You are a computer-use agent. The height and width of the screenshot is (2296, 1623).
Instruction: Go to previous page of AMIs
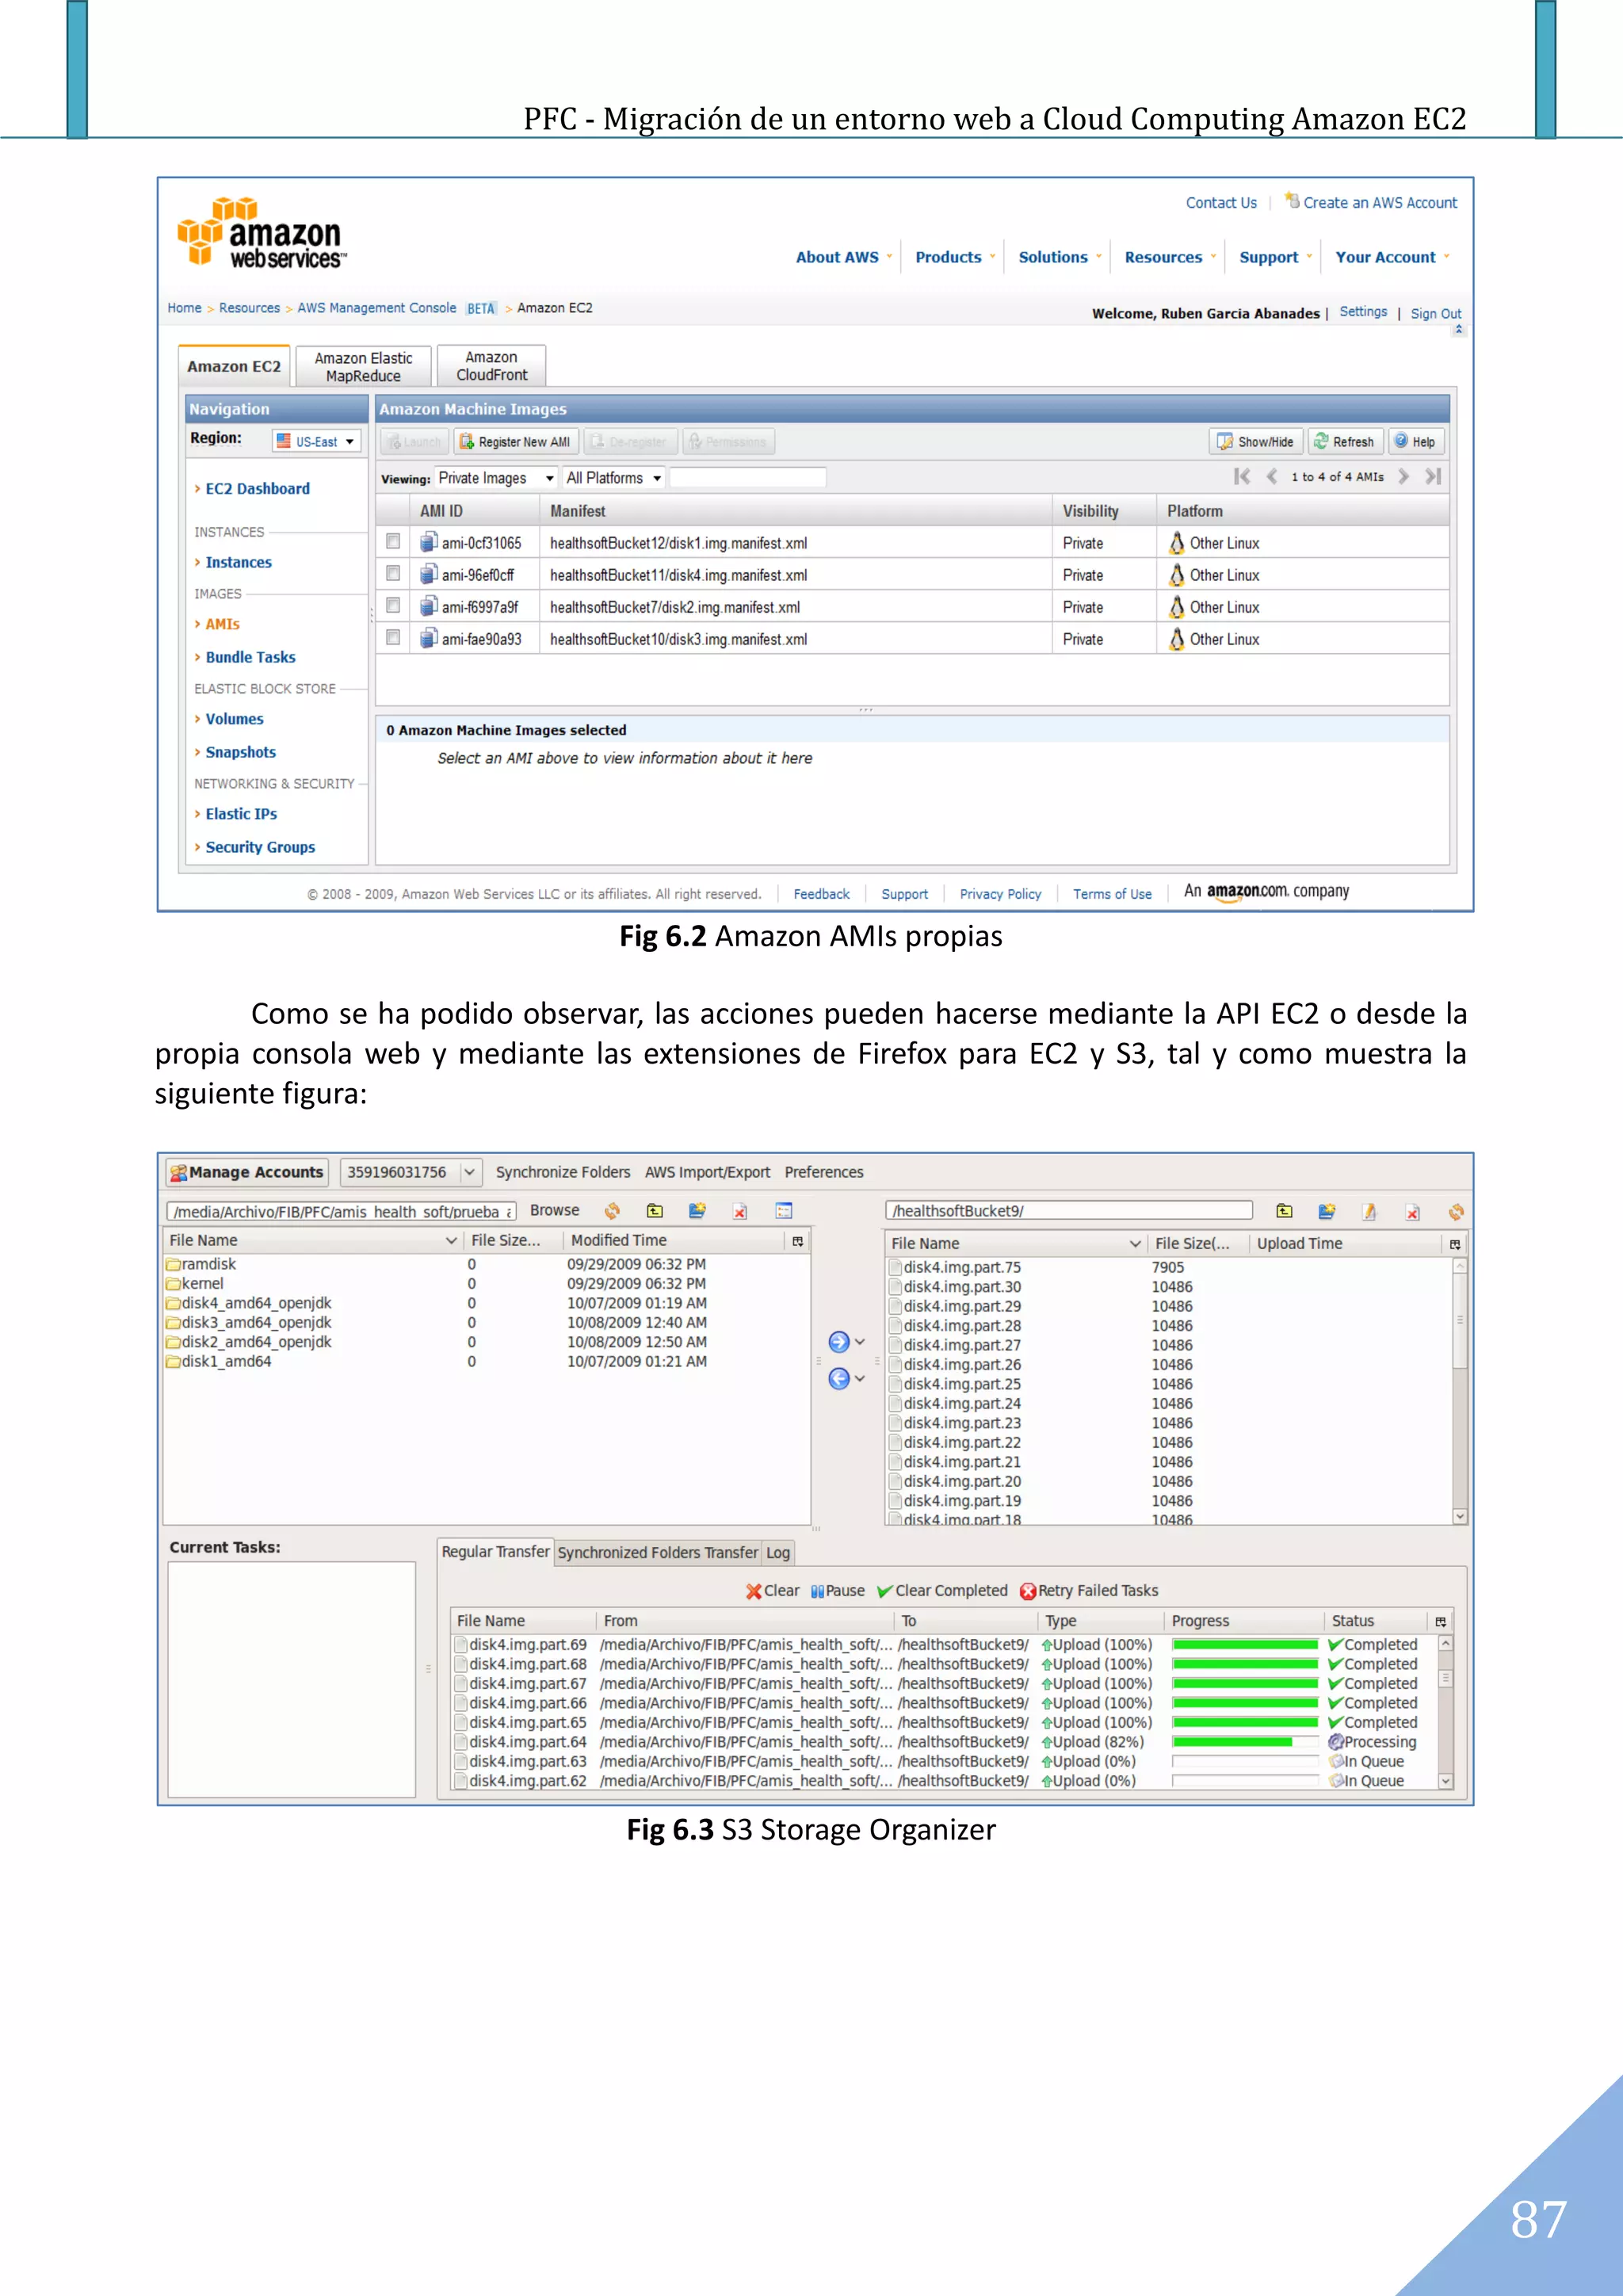pos(1272,477)
